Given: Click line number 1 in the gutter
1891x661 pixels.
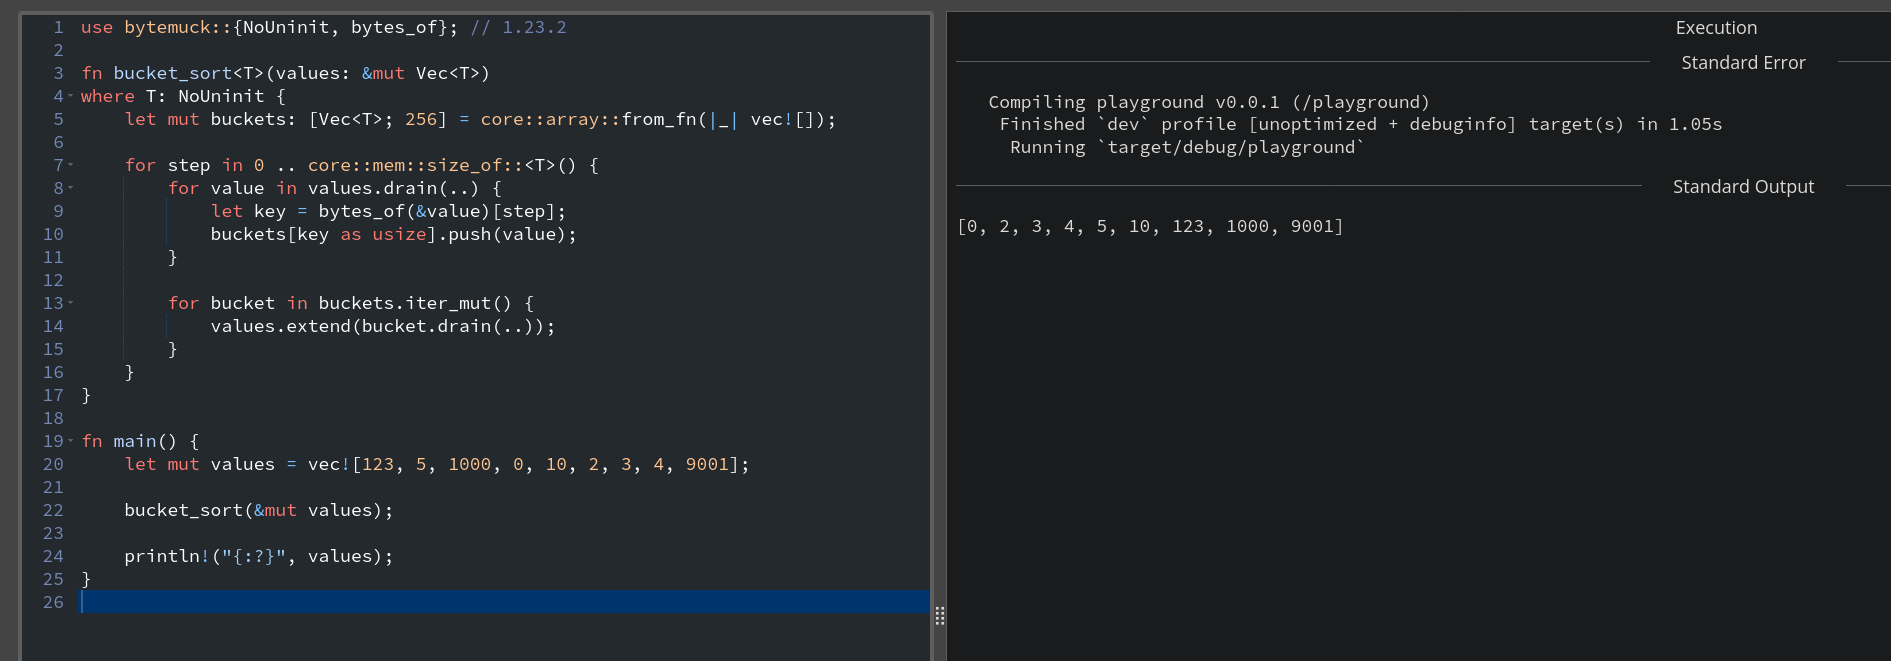Looking at the screenshot, I should 58,27.
